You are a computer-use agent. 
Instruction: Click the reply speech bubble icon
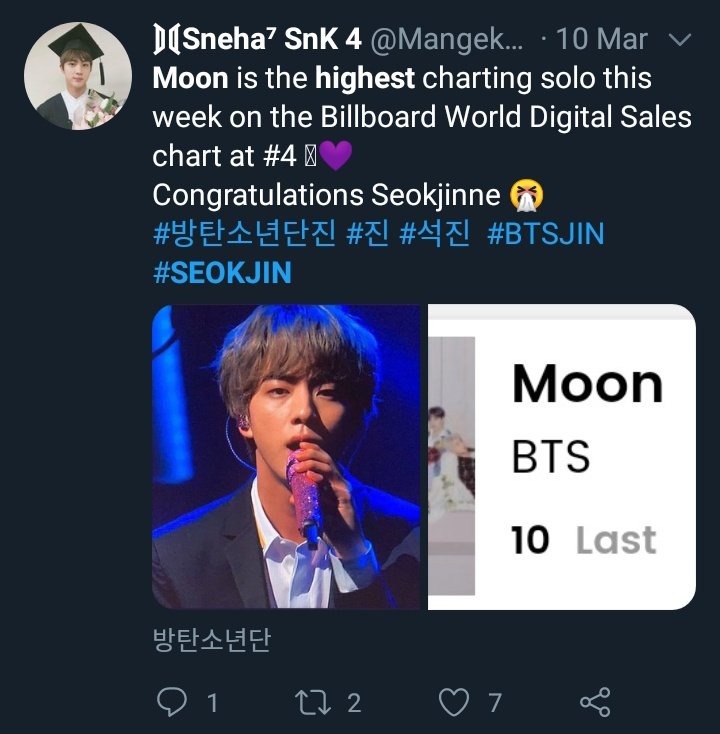tap(173, 702)
